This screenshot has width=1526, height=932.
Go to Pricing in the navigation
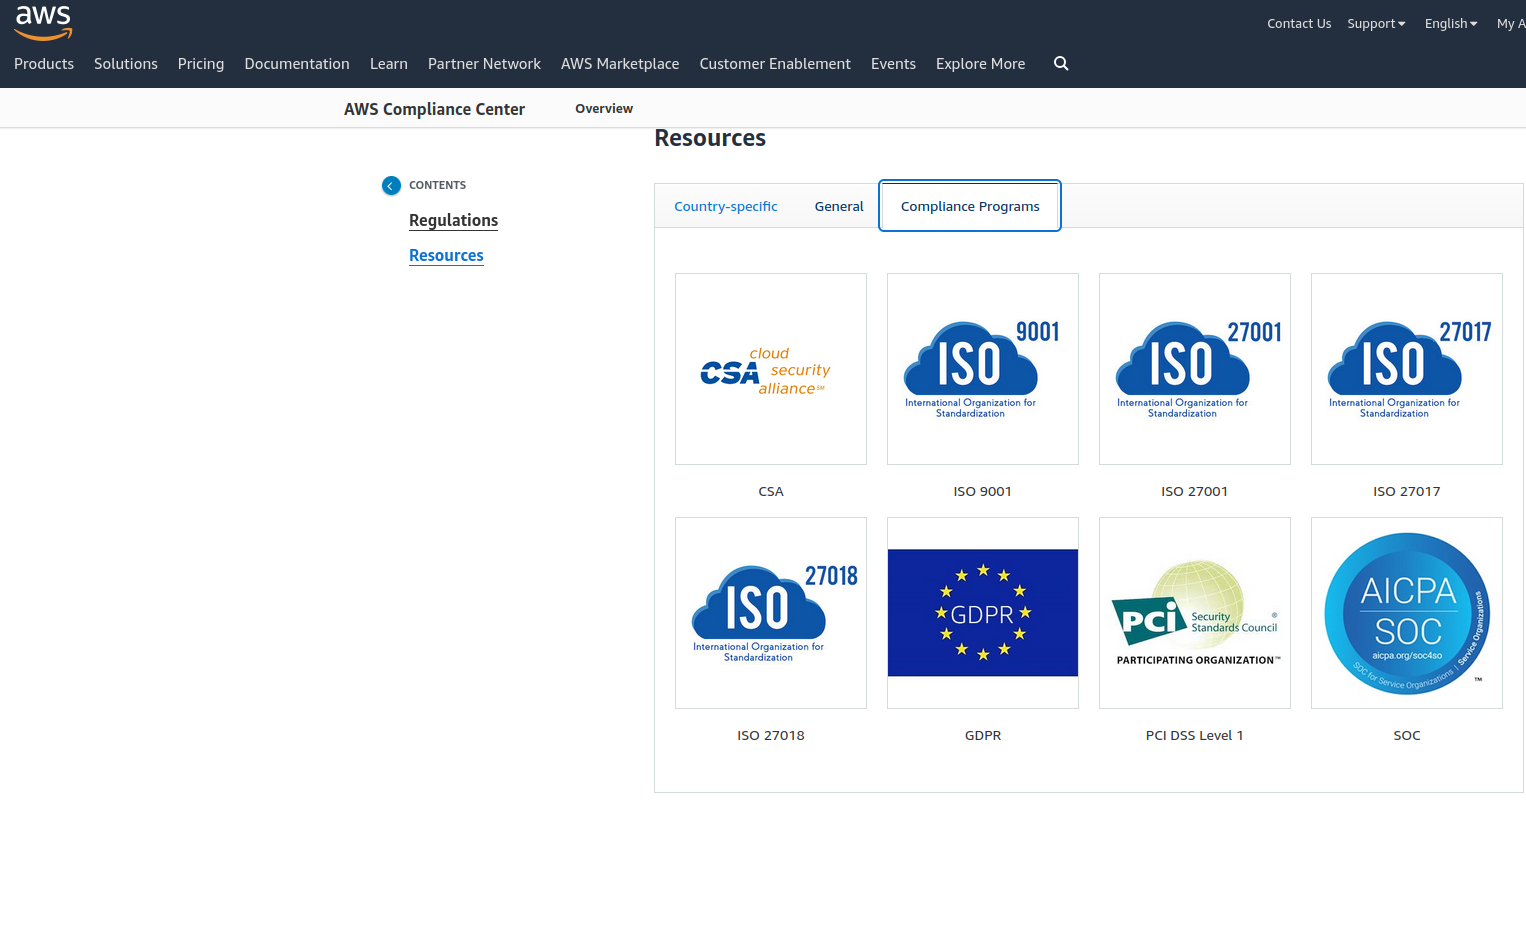point(201,63)
